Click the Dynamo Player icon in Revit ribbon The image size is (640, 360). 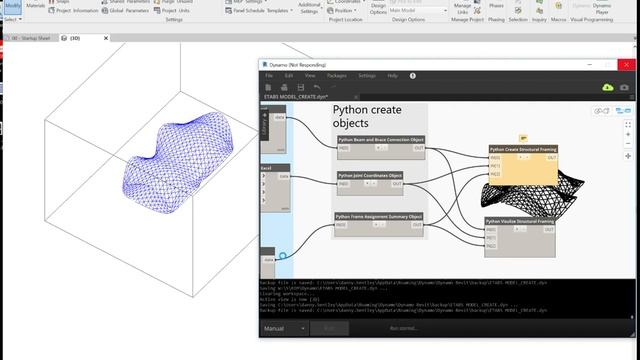point(602,8)
